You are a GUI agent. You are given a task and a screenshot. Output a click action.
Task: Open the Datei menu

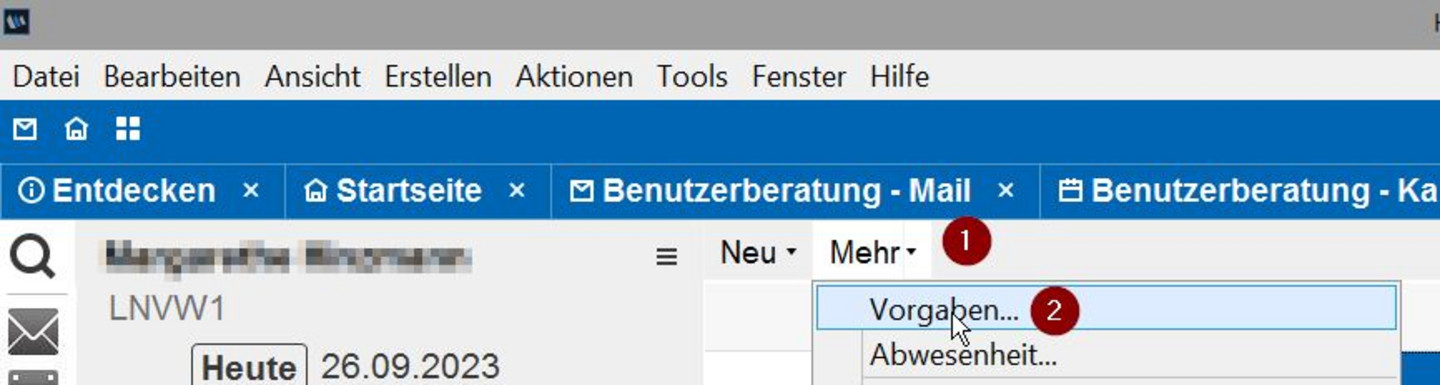(x=46, y=76)
